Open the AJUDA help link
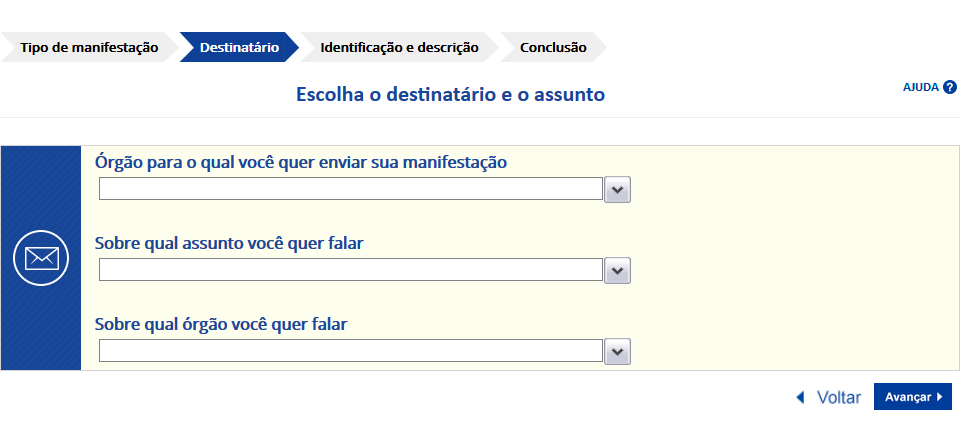This screenshot has height=433, width=968. (920, 87)
